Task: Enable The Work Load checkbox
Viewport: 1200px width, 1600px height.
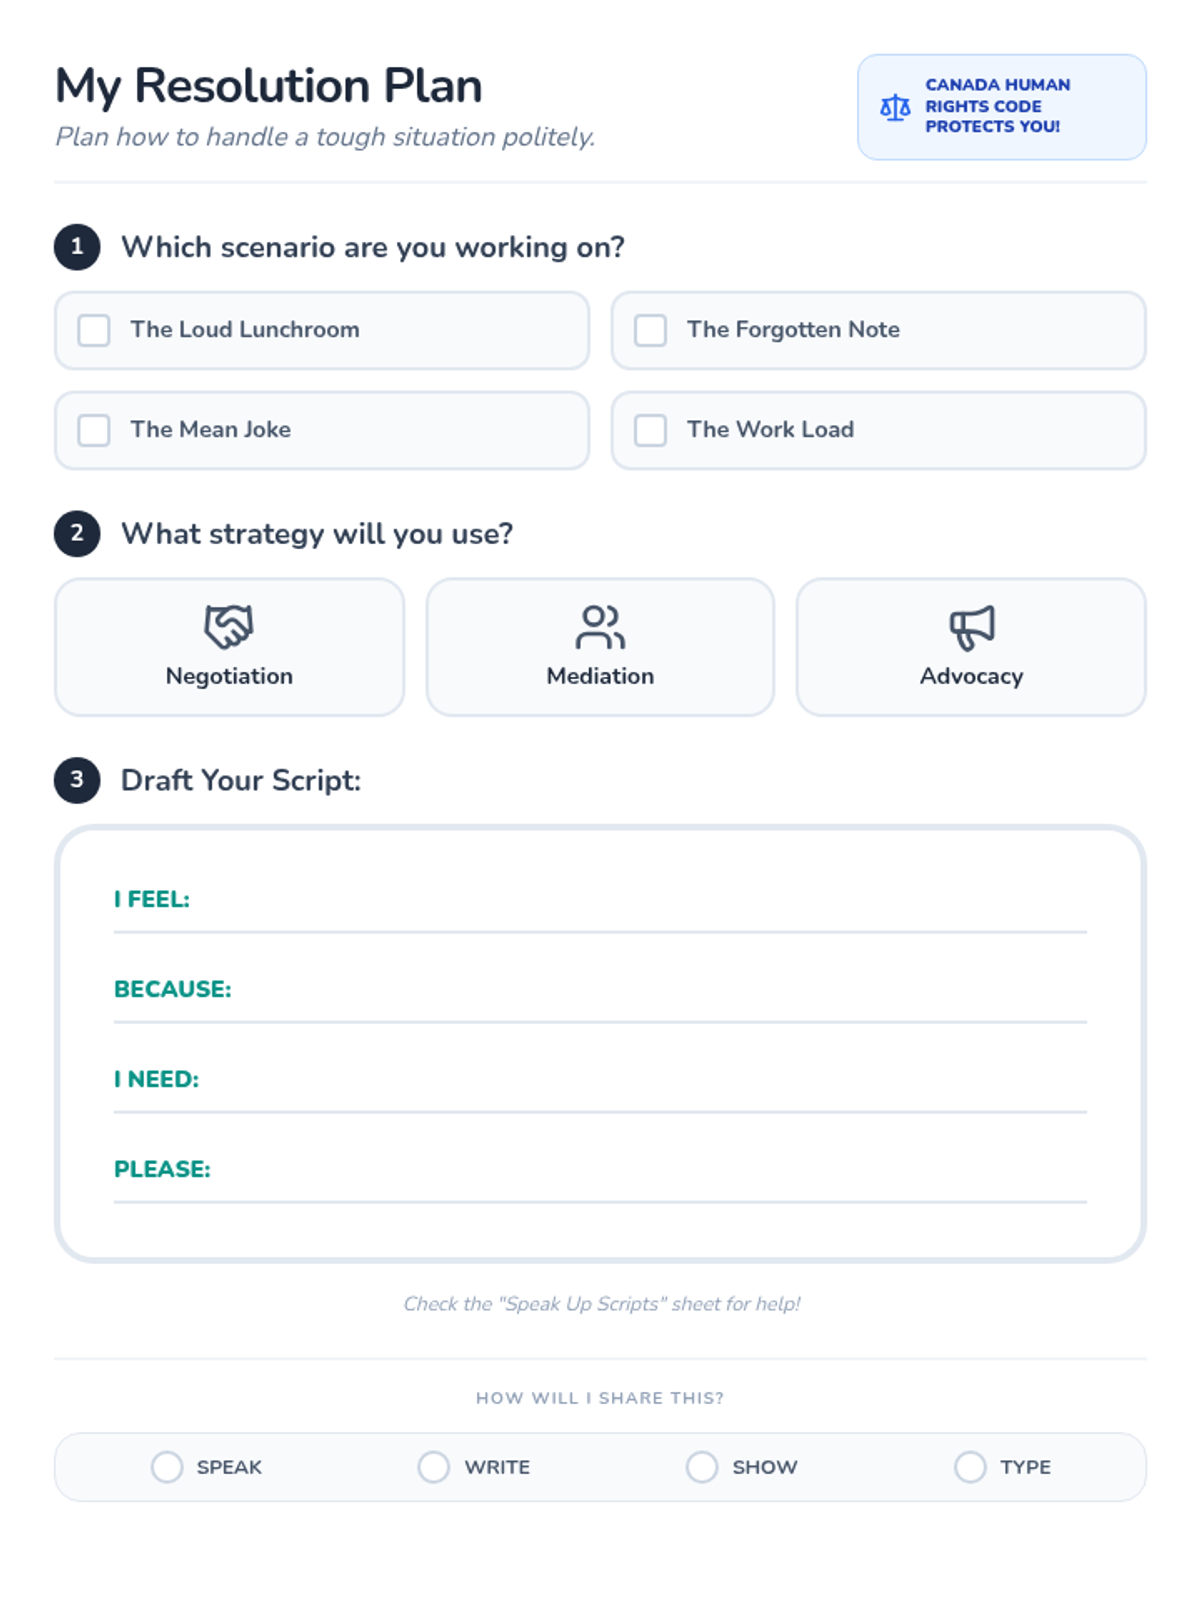Action: pyautogui.click(x=651, y=430)
